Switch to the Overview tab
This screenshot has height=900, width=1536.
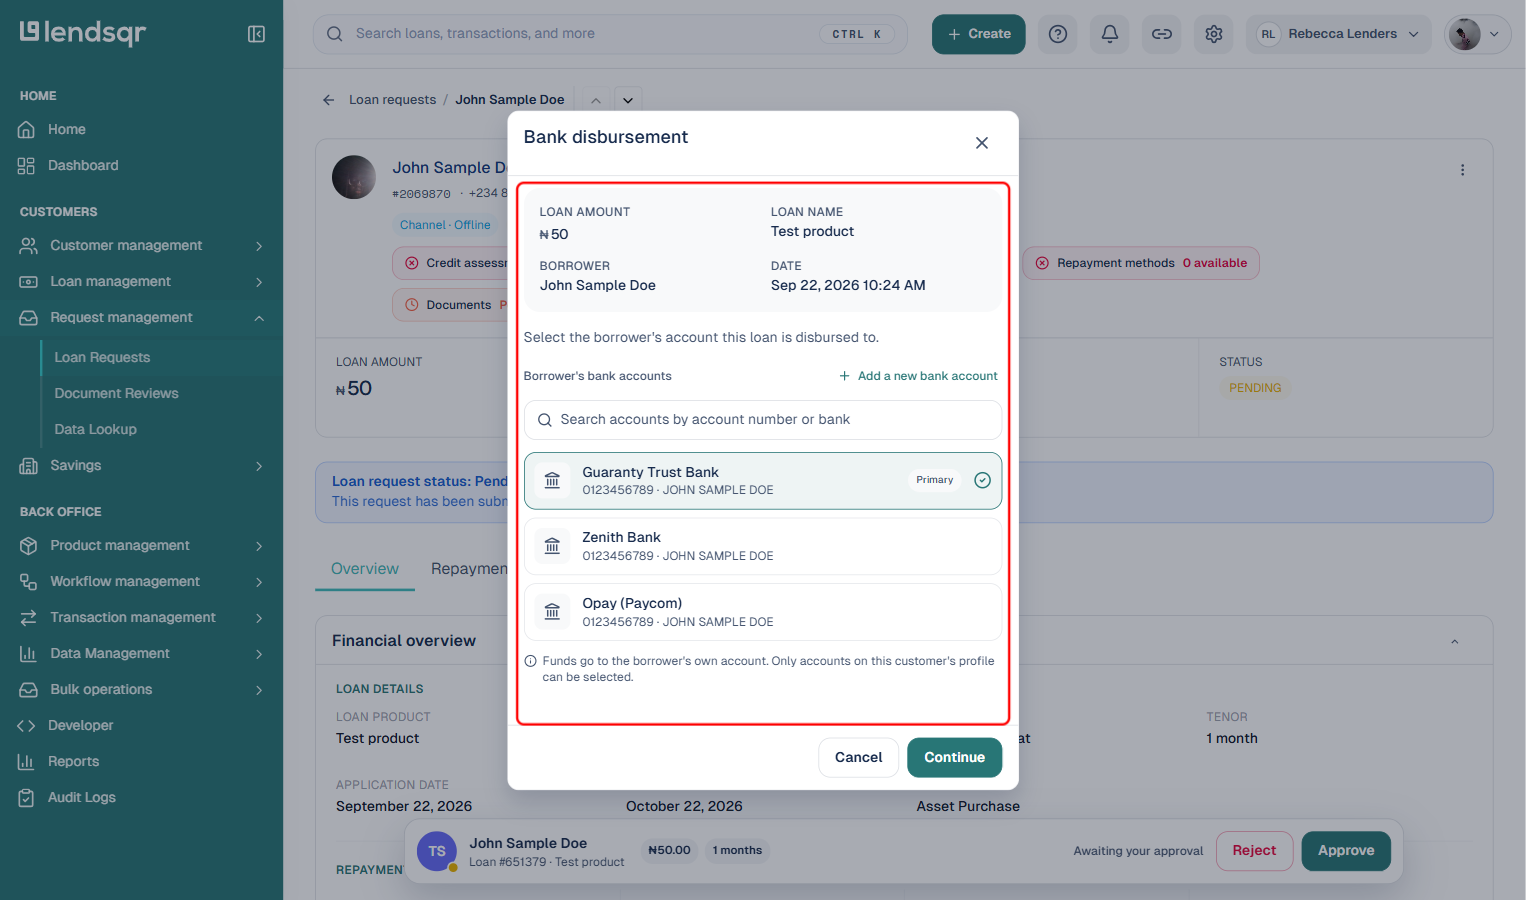365,569
